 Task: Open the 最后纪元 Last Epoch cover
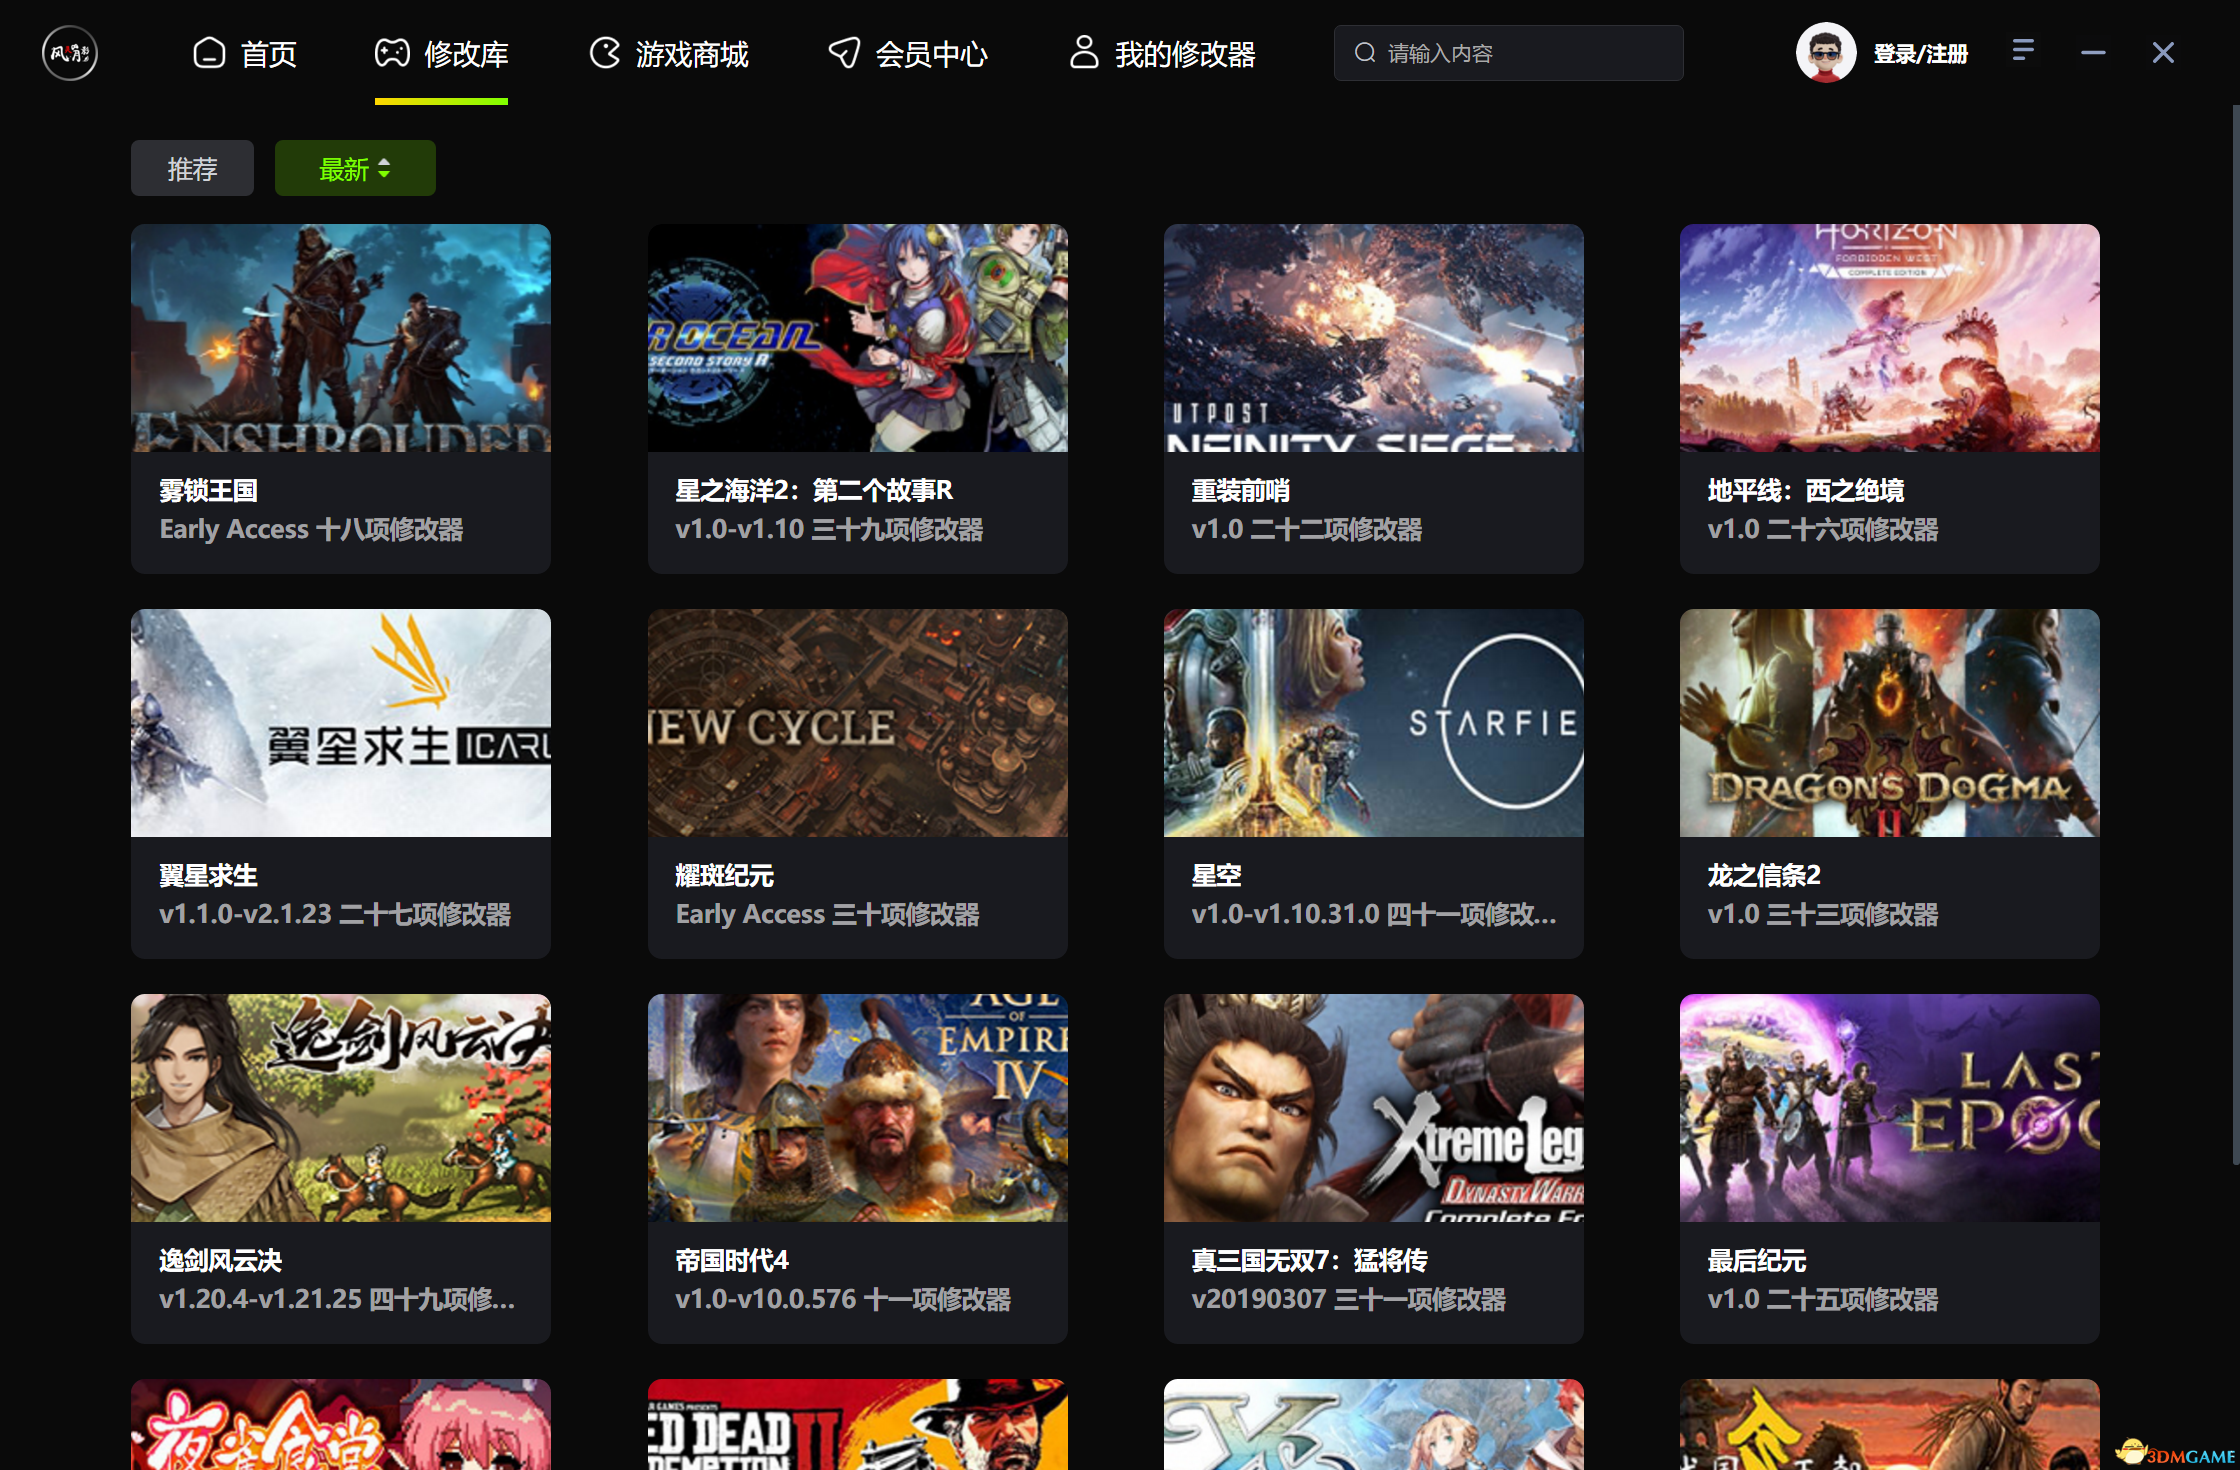point(1890,1108)
